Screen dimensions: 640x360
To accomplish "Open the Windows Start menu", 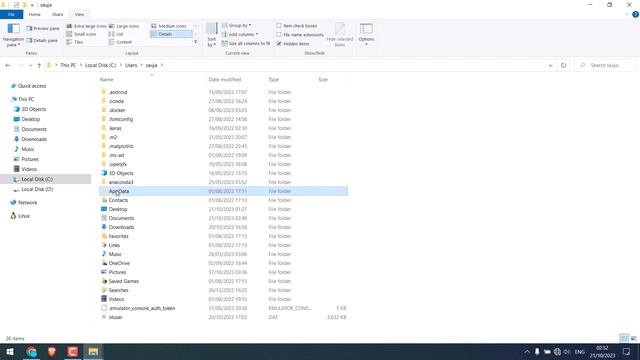I will tap(10, 351).
